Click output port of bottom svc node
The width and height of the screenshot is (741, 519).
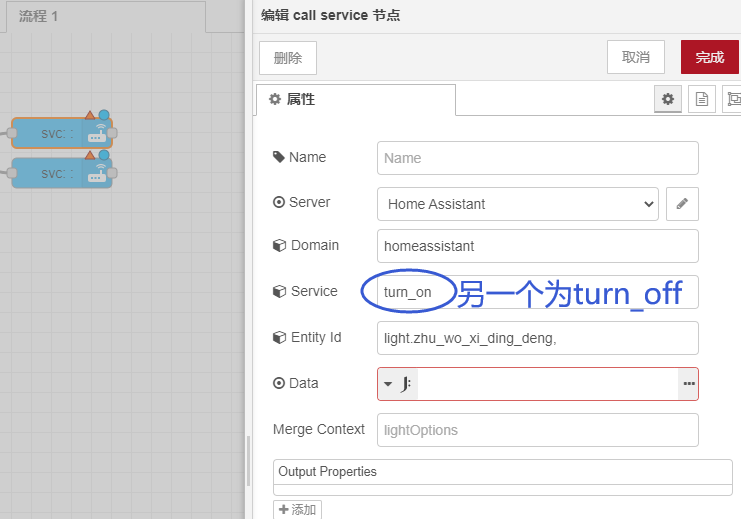112,173
